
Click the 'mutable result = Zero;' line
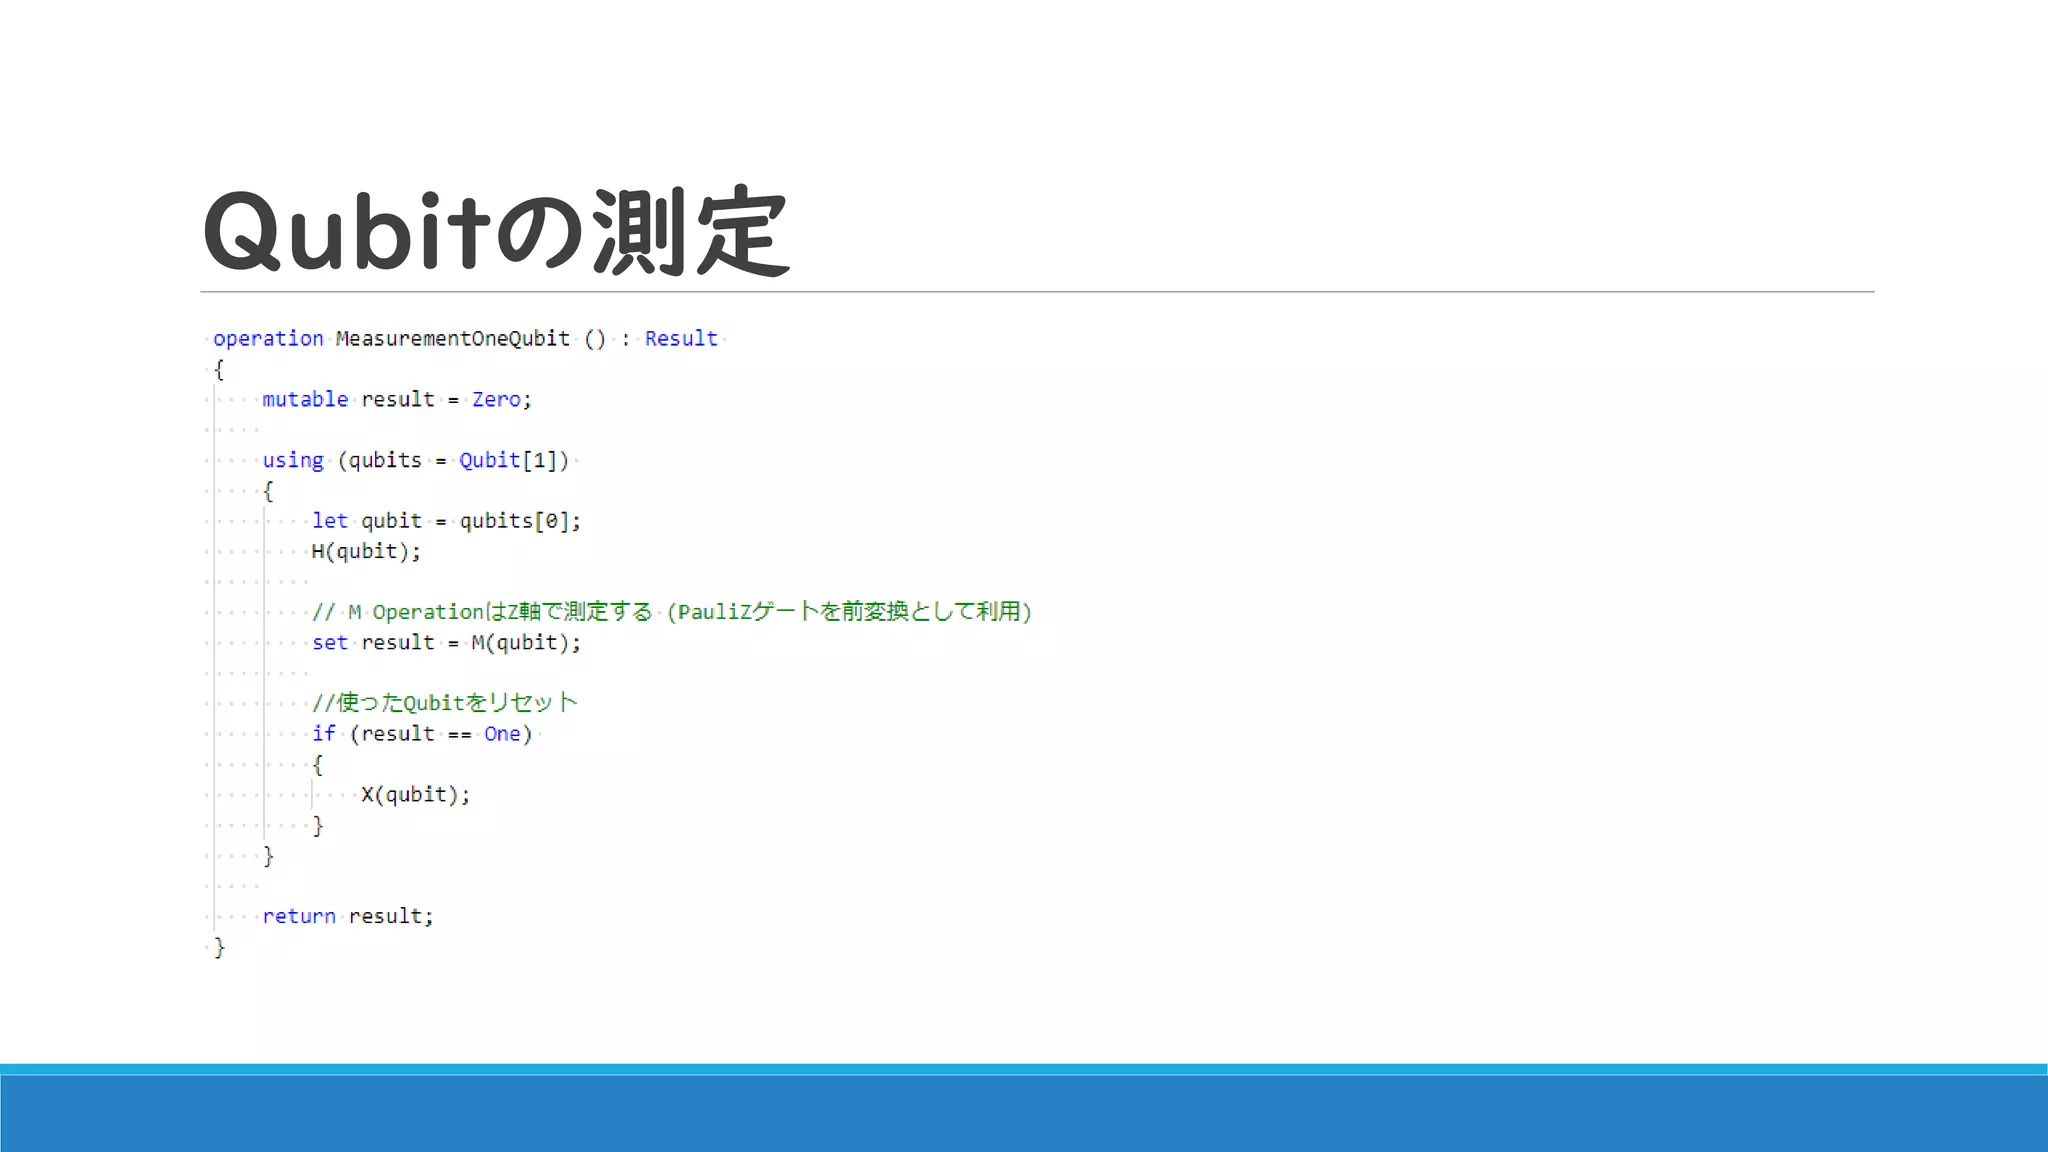click(396, 400)
